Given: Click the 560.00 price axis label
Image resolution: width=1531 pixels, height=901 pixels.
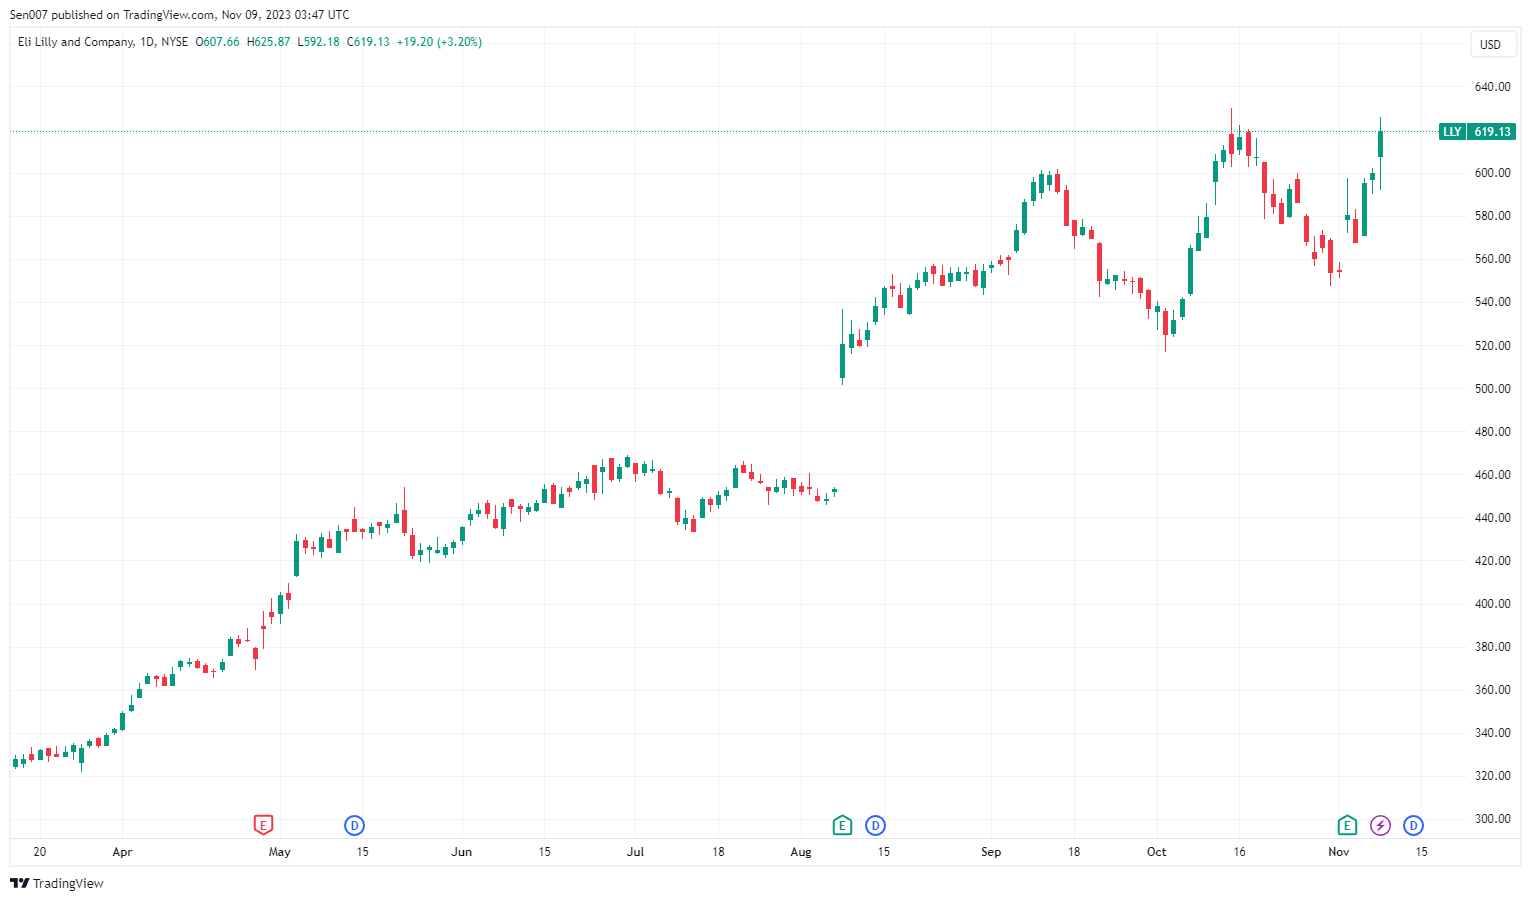Looking at the screenshot, I should click(x=1492, y=259).
